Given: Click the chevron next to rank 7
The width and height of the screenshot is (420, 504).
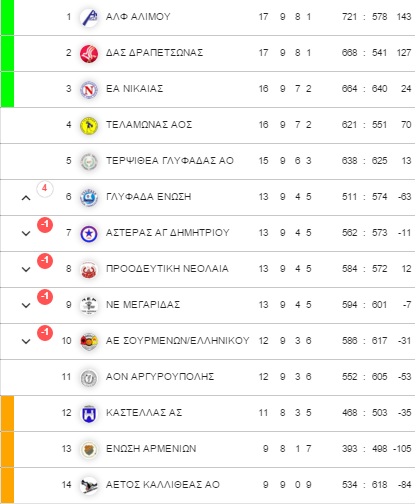Looking at the screenshot, I should coord(26,233).
